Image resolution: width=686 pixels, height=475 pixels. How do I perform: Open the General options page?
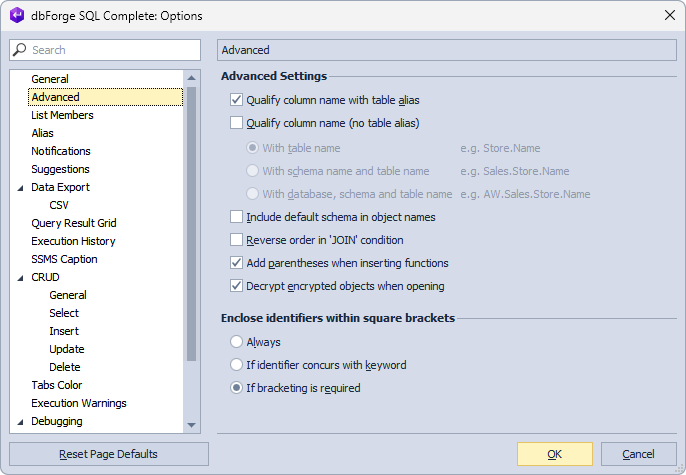50,79
